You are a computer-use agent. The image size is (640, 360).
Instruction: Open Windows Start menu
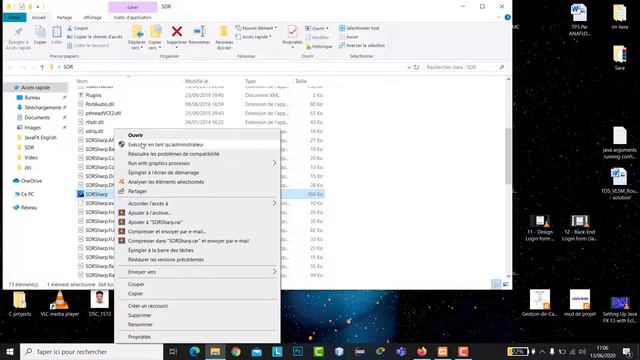click(x=10, y=351)
